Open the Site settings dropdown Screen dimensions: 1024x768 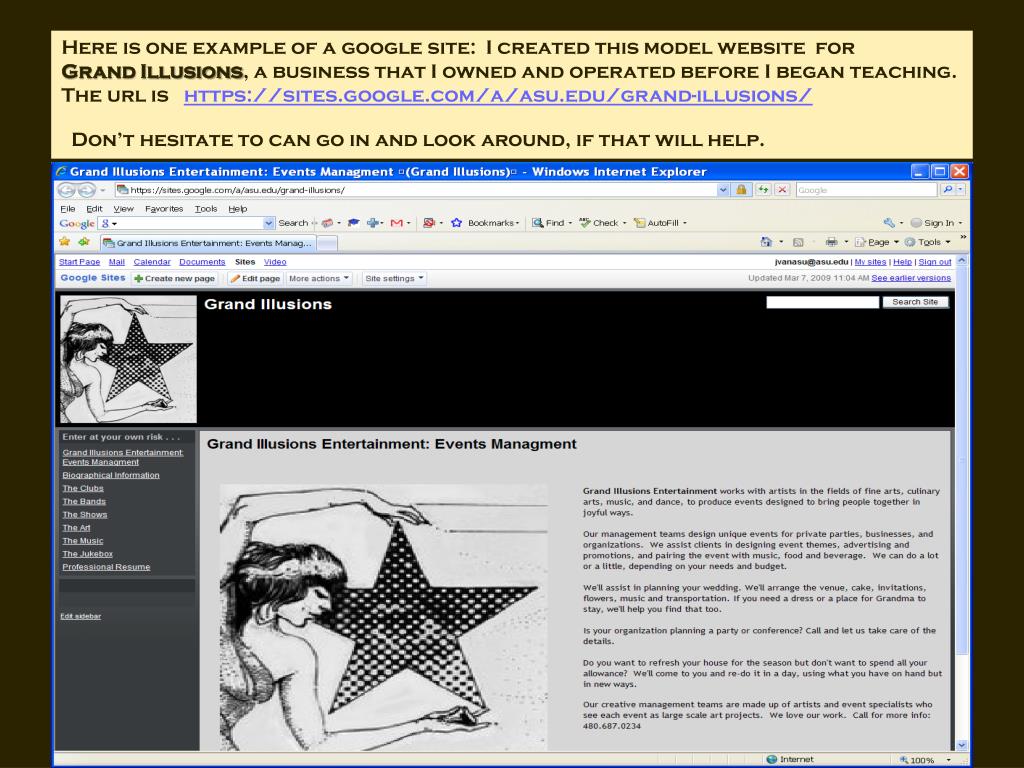[394, 278]
